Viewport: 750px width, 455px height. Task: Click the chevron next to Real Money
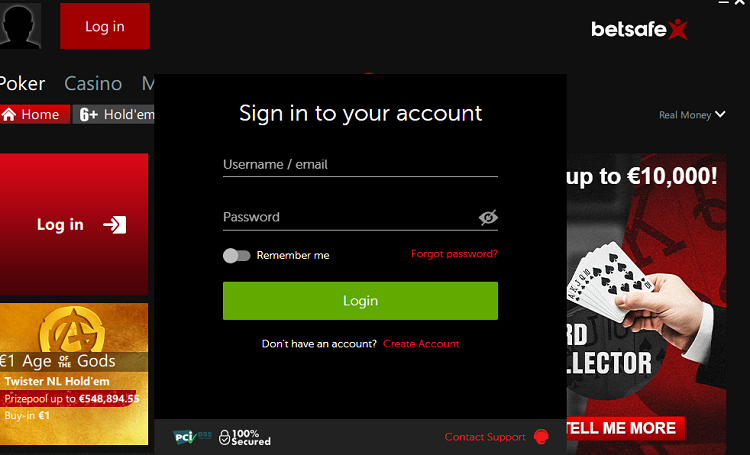point(720,114)
